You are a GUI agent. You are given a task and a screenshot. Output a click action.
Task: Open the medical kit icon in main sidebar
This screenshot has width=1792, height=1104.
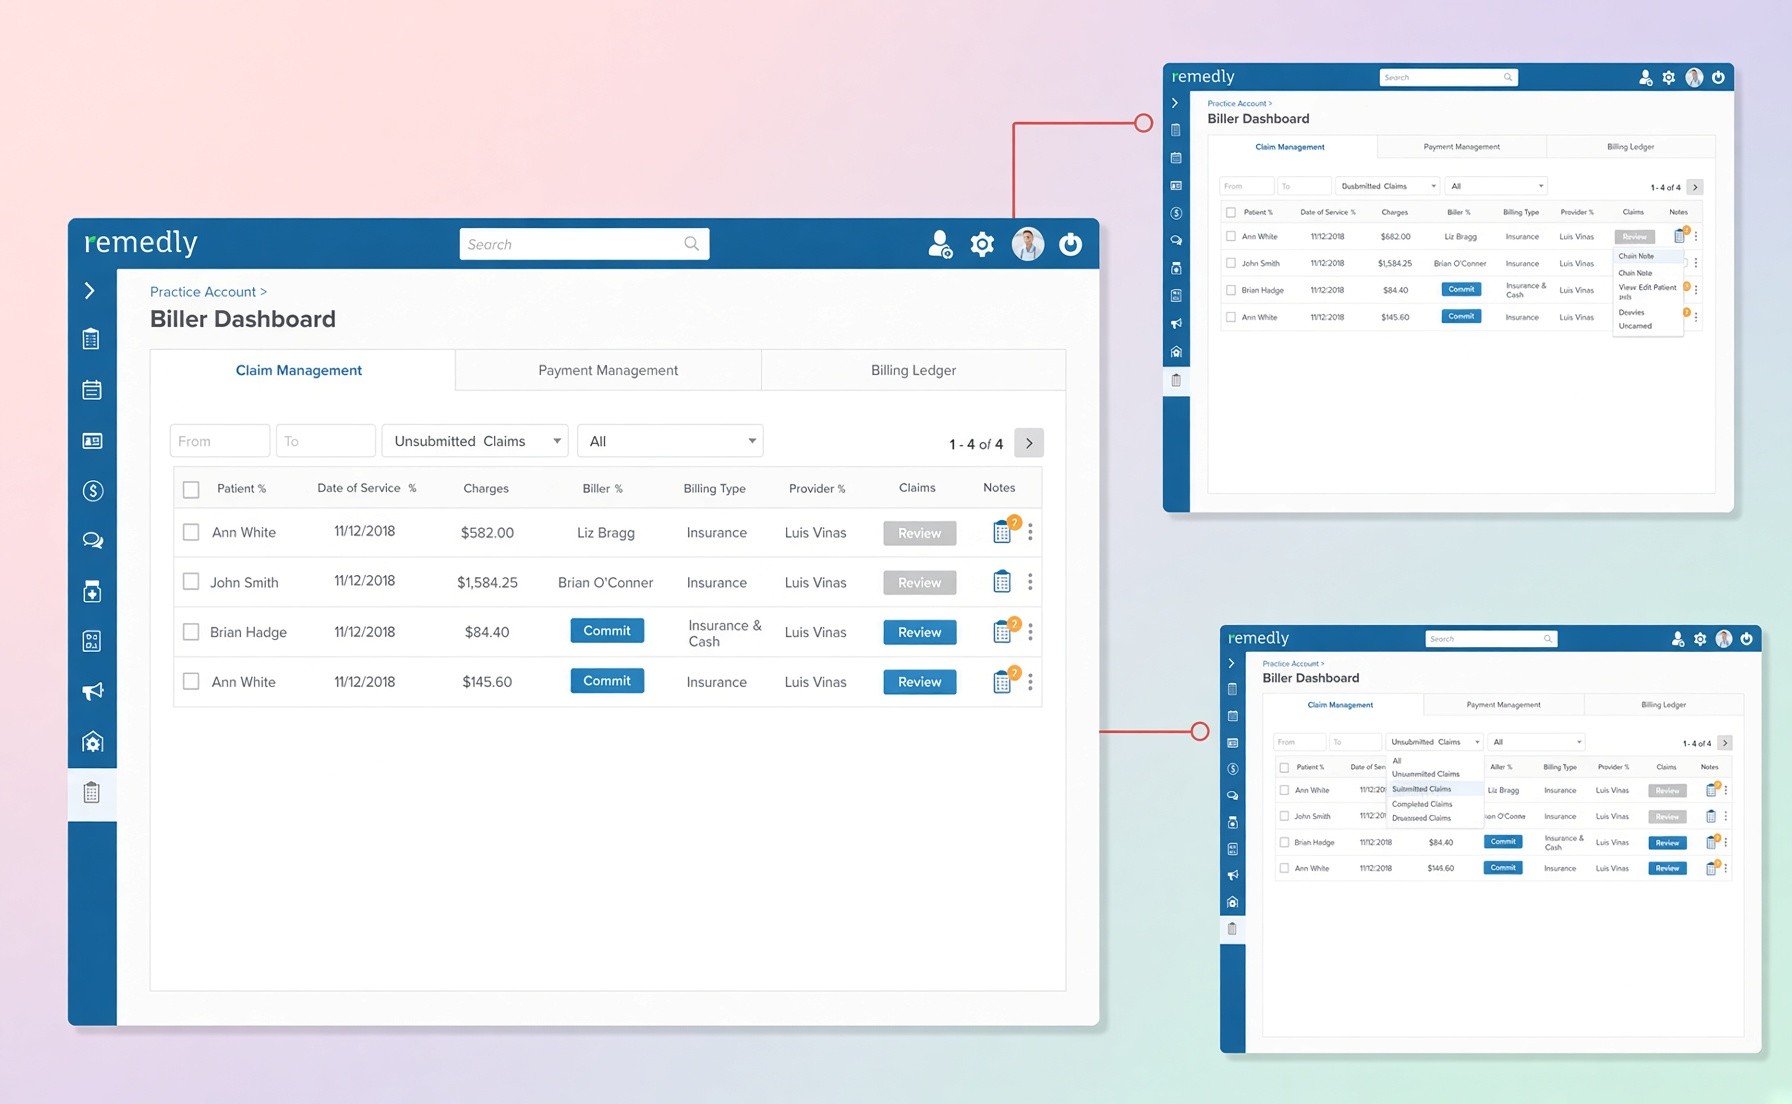point(92,592)
